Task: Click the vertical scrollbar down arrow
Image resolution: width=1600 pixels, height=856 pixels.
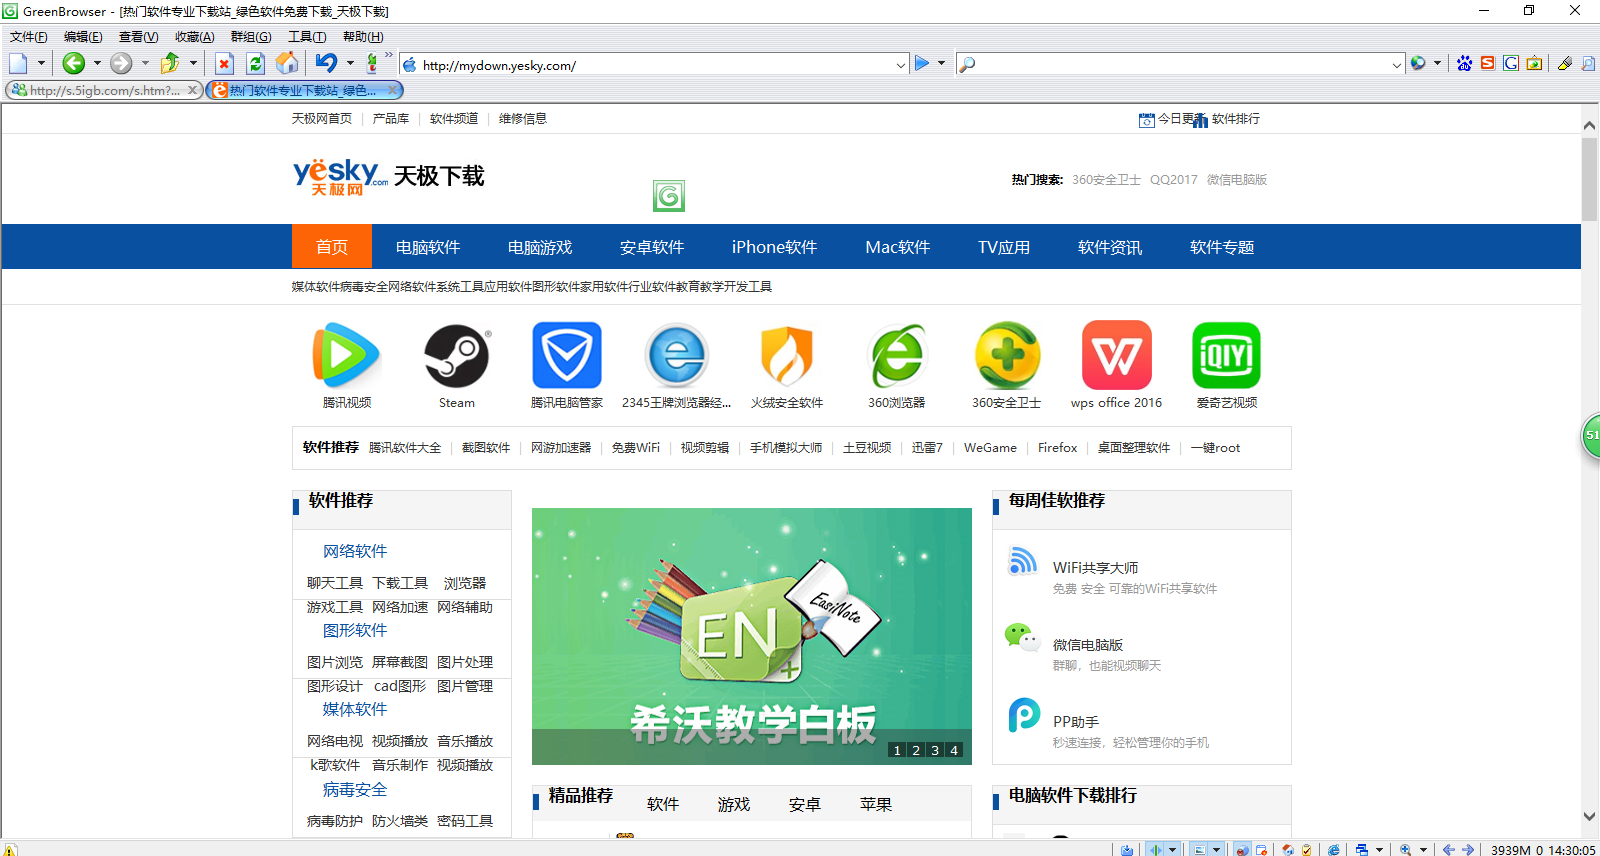Action: point(1589,817)
